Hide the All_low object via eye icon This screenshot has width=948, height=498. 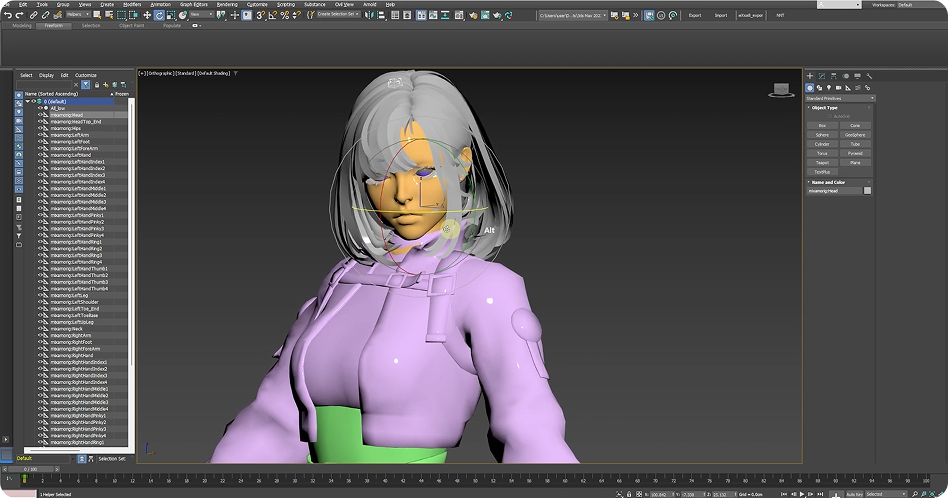click(x=41, y=108)
